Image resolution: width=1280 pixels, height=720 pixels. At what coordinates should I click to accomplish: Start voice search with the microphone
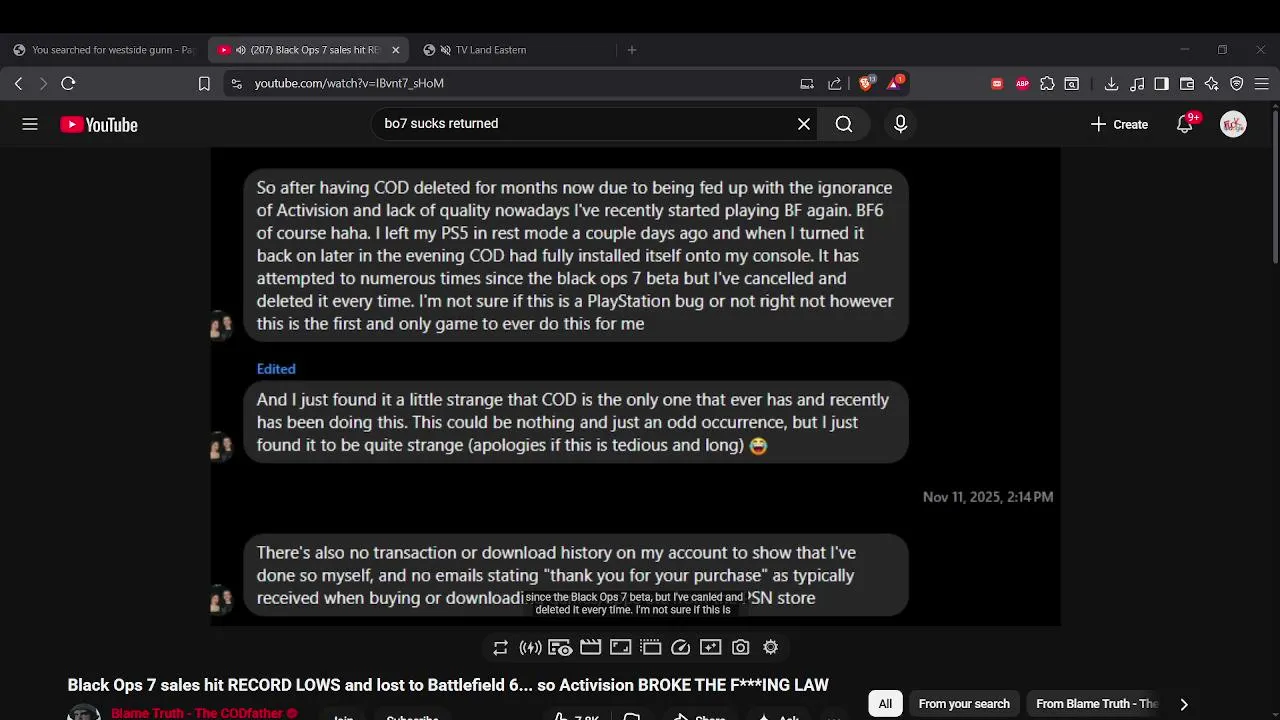(x=901, y=124)
